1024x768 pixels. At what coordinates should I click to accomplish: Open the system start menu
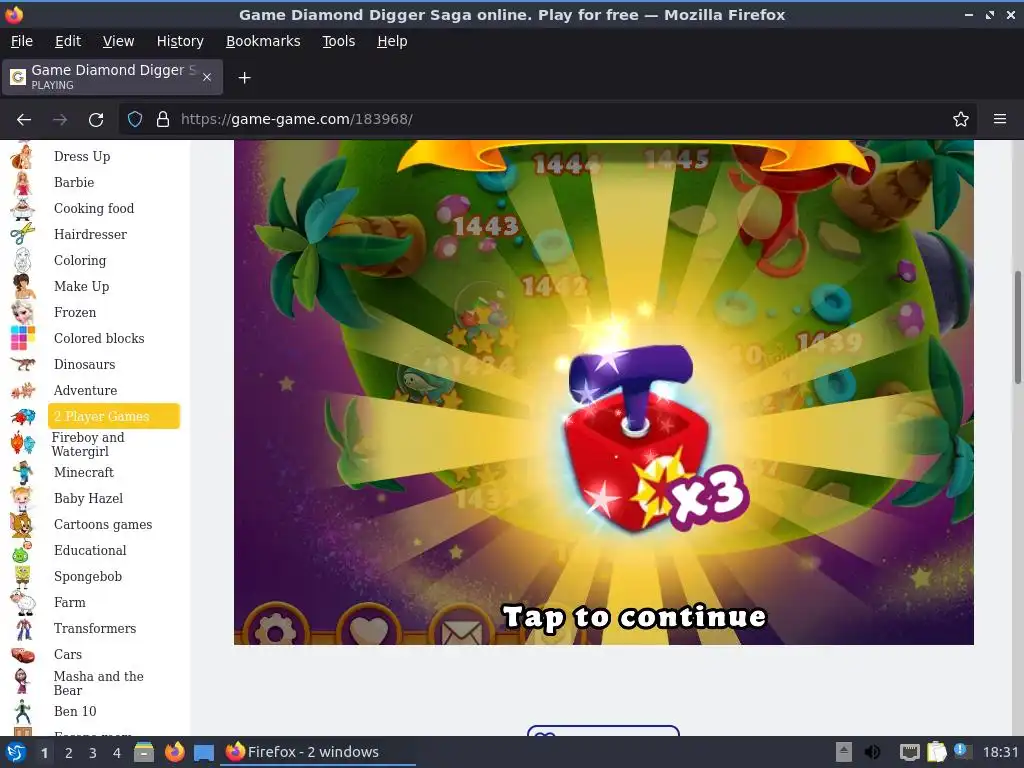tap(16, 752)
